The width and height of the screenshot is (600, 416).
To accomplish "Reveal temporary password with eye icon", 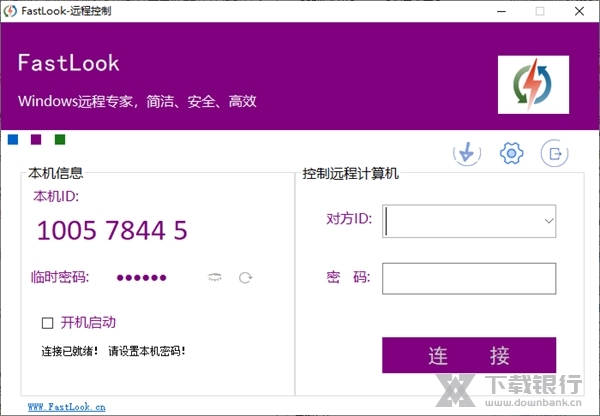I will [x=214, y=277].
